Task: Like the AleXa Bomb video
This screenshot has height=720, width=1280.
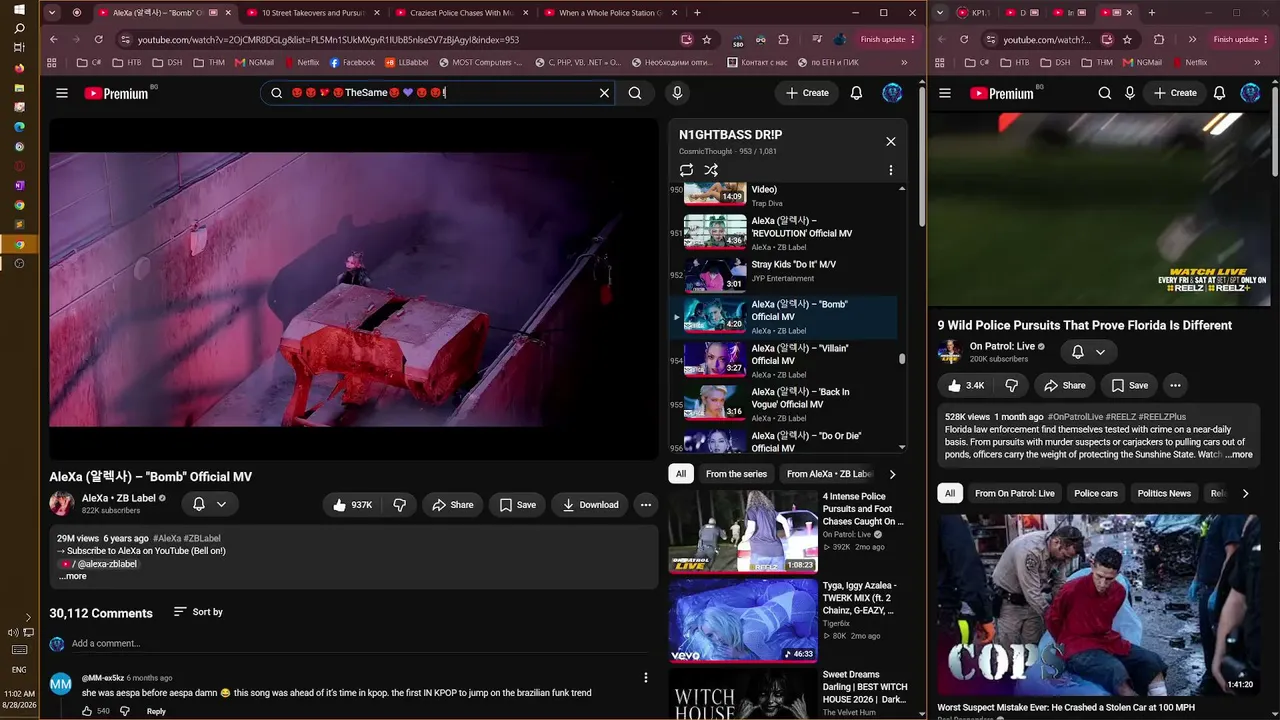Action: pyautogui.click(x=352, y=505)
